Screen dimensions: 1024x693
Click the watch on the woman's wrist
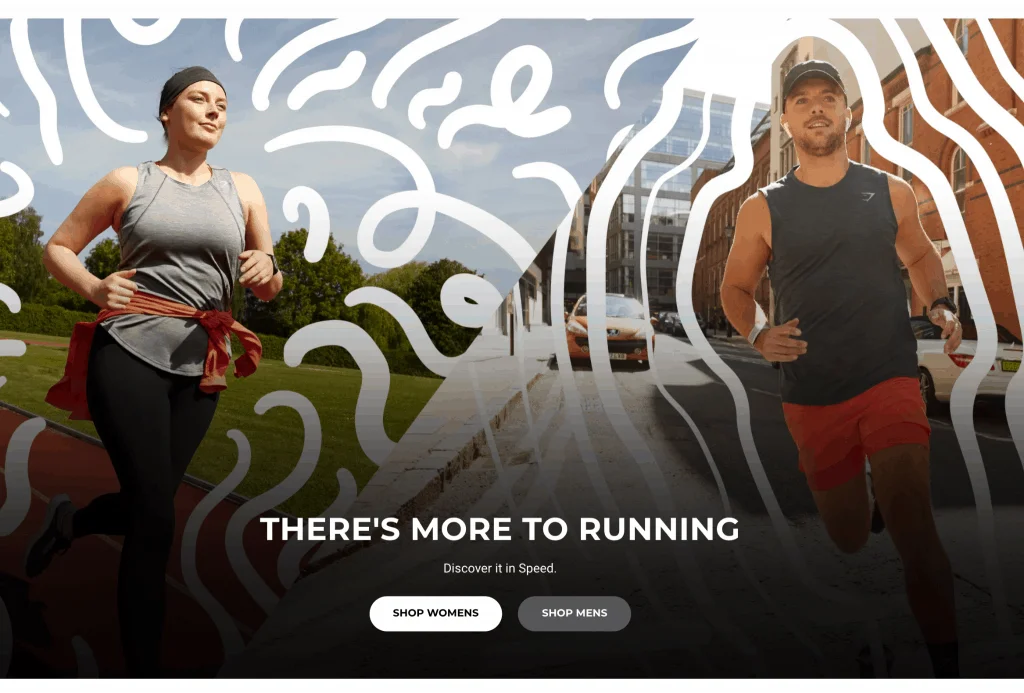273,264
